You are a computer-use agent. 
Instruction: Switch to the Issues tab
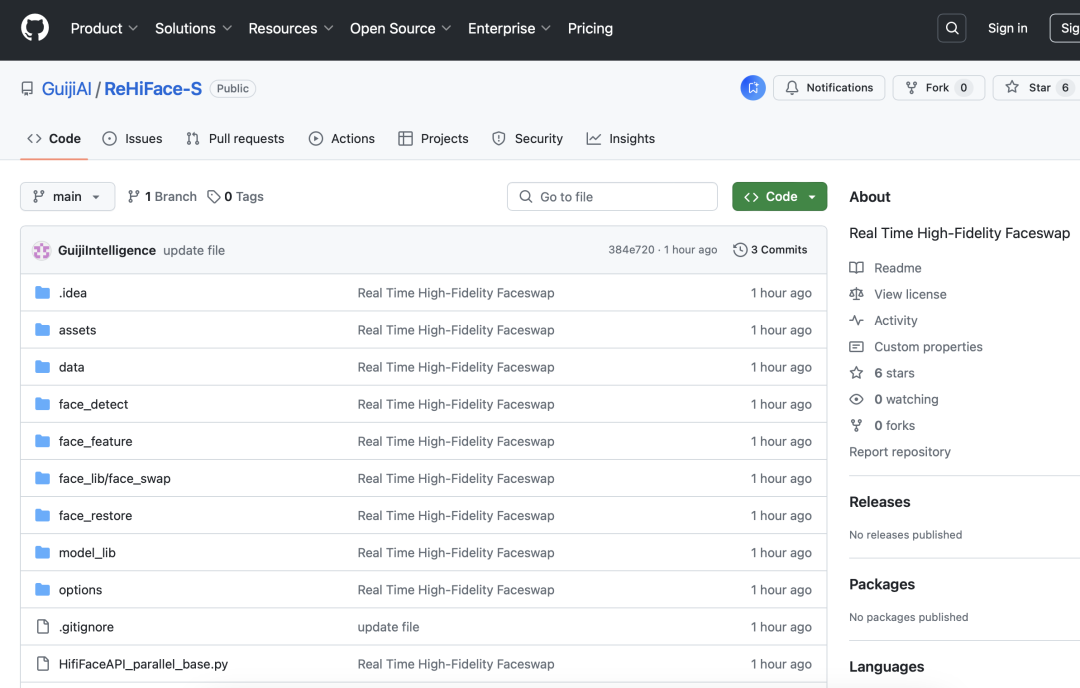click(x=132, y=138)
